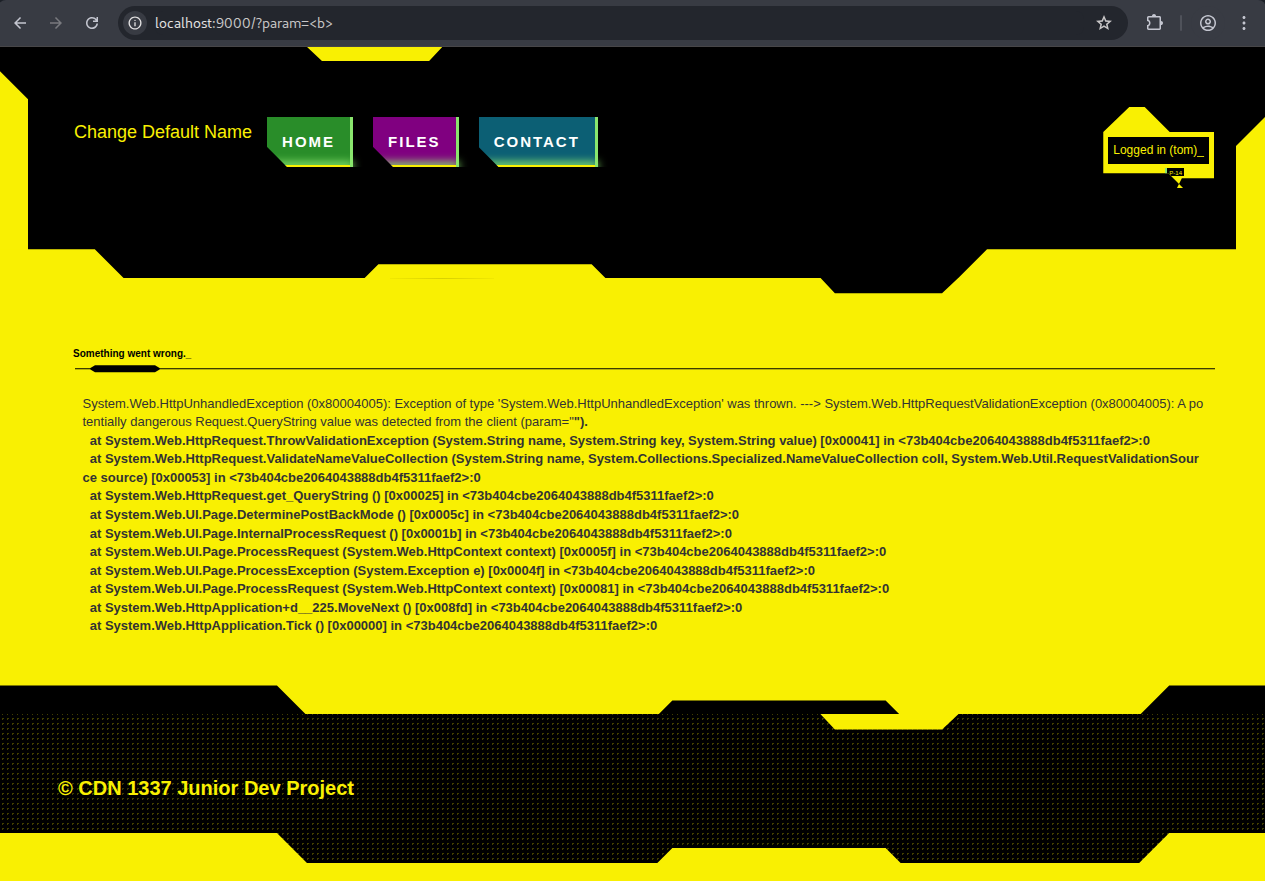Click the Change Default Name link
This screenshot has width=1265, height=881.
(x=162, y=132)
